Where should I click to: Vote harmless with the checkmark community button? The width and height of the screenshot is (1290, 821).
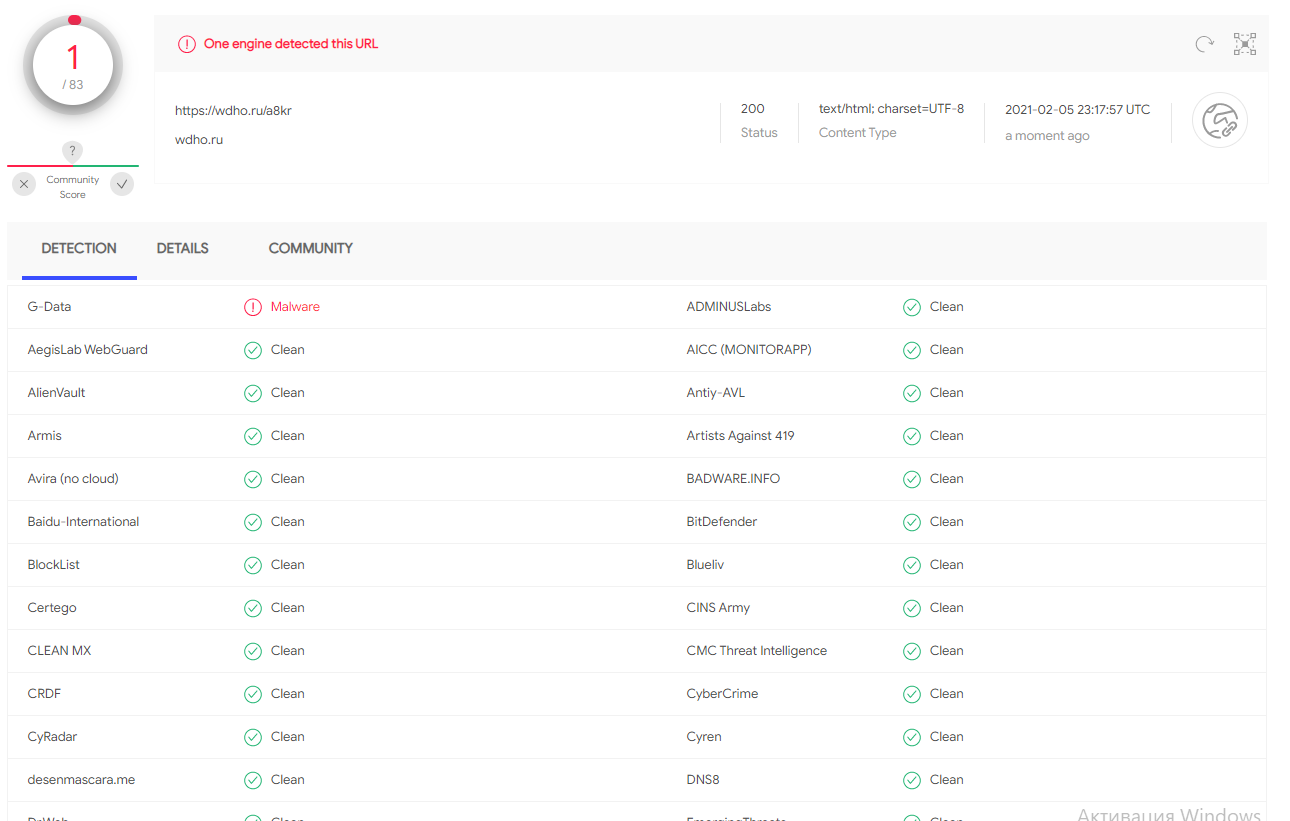[122, 184]
